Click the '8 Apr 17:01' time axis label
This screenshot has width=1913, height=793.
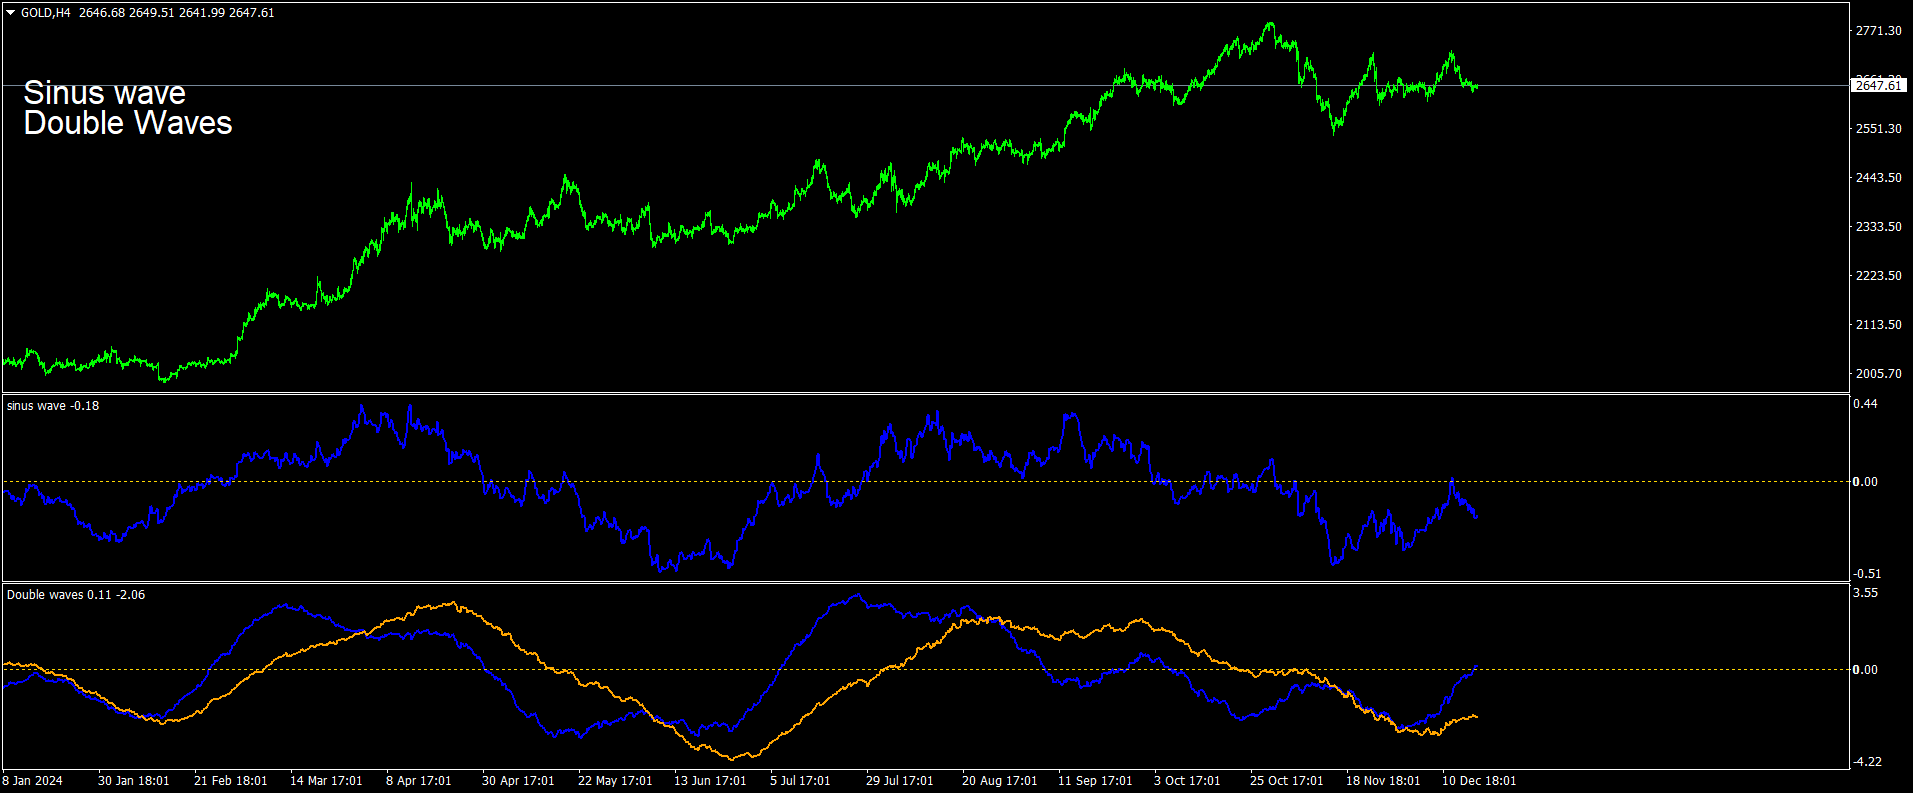[419, 781]
